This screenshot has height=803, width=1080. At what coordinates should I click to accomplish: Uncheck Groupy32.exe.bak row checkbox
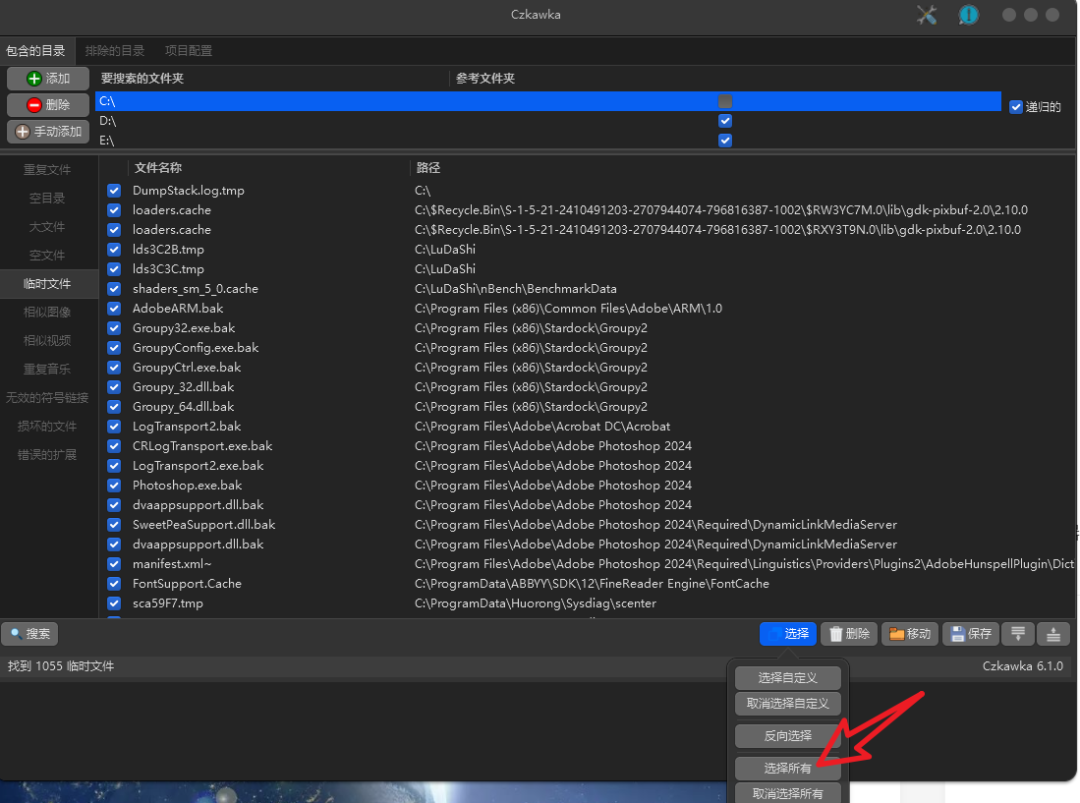click(114, 328)
